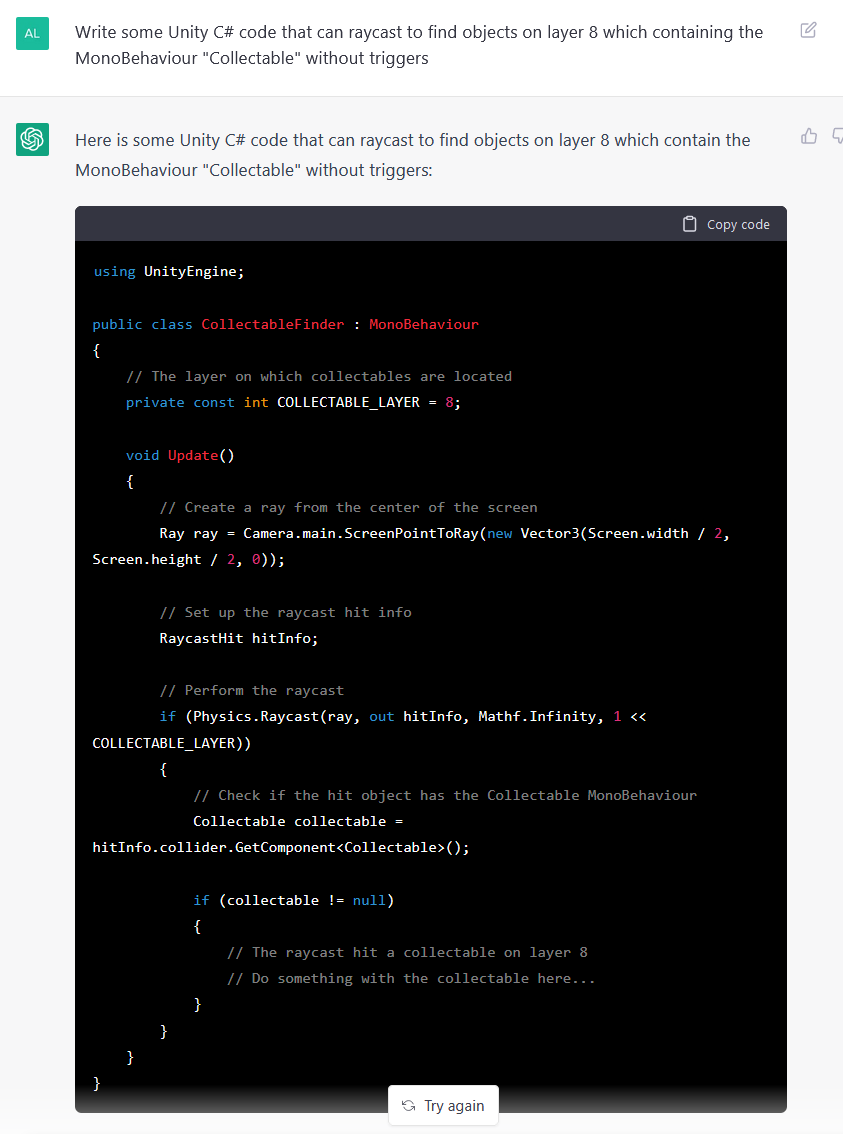Image resolution: width=843 pixels, height=1134 pixels.
Task: Click the ChatGPT logo avatar
Action: click(33, 140)
